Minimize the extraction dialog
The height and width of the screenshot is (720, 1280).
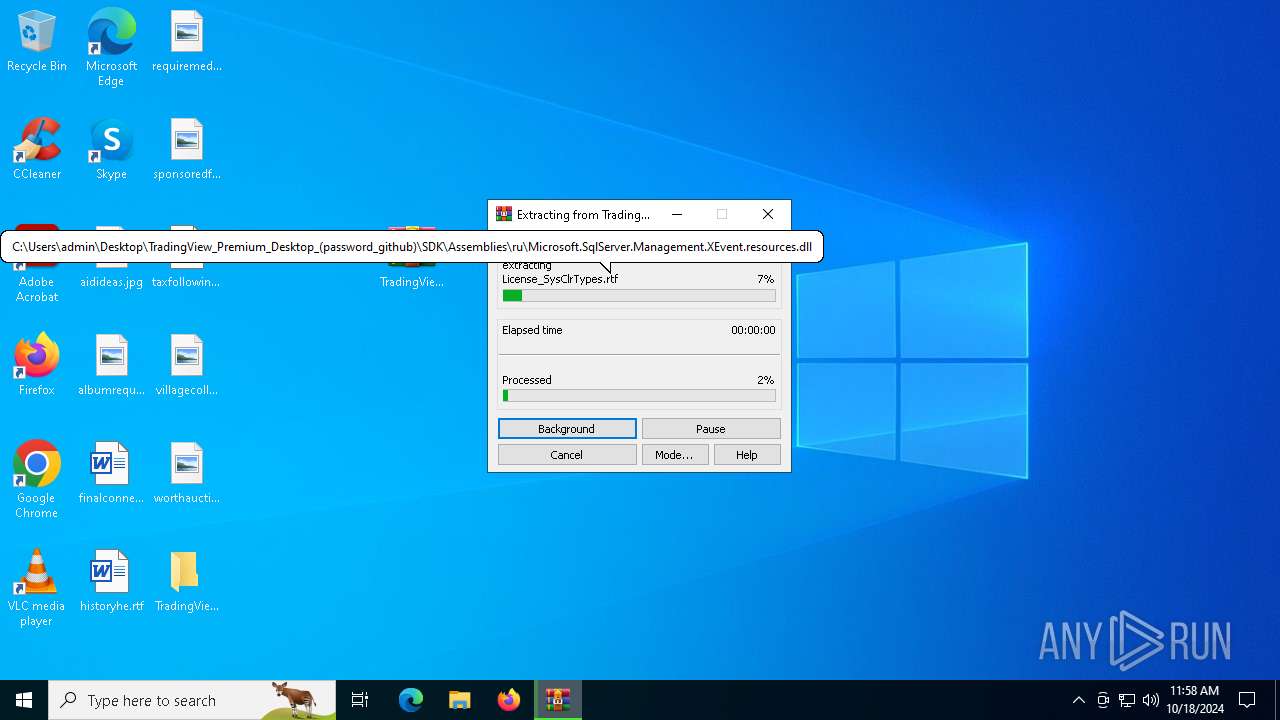click(x=677, y=214)
